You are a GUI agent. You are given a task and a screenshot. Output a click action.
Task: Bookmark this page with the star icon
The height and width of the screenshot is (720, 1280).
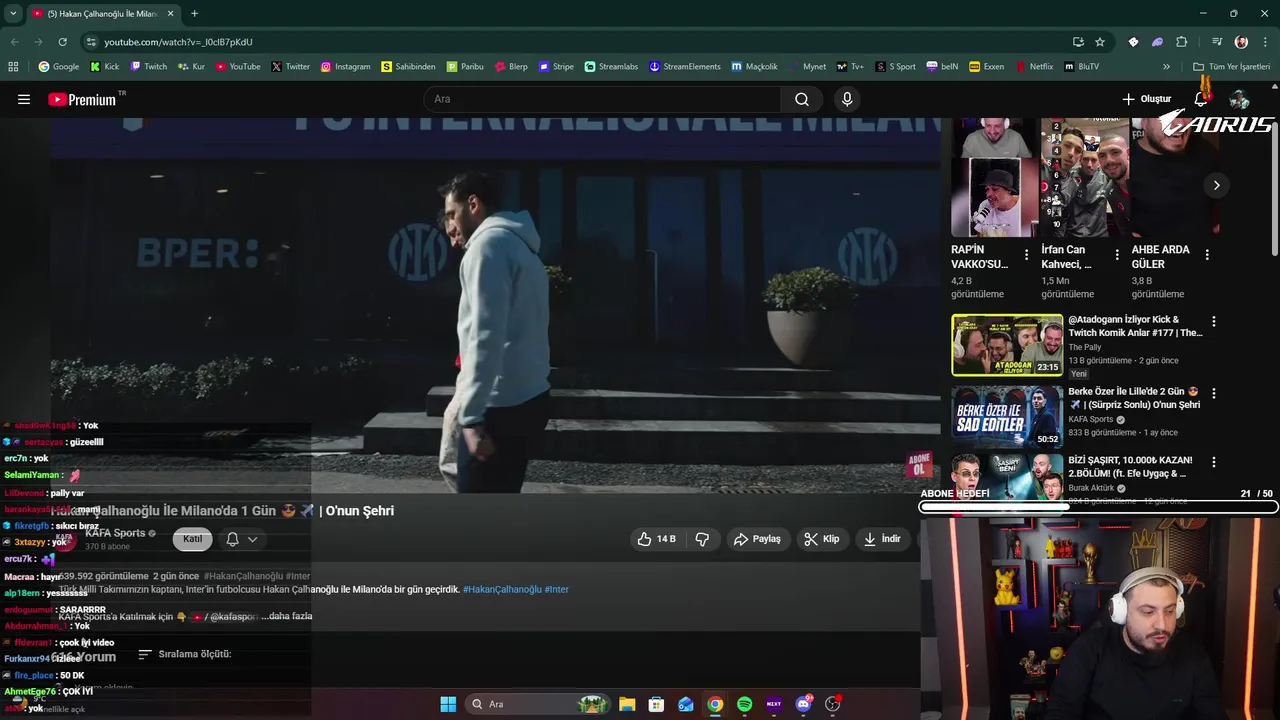(x=1100, y=42)
